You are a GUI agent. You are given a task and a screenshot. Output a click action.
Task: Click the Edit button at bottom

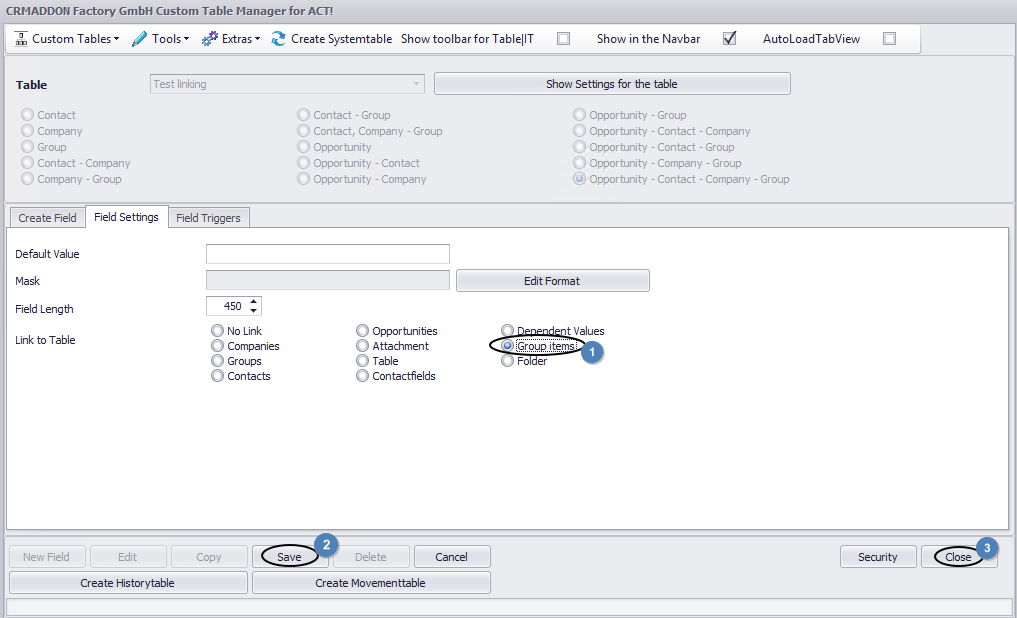click(128, 556)
